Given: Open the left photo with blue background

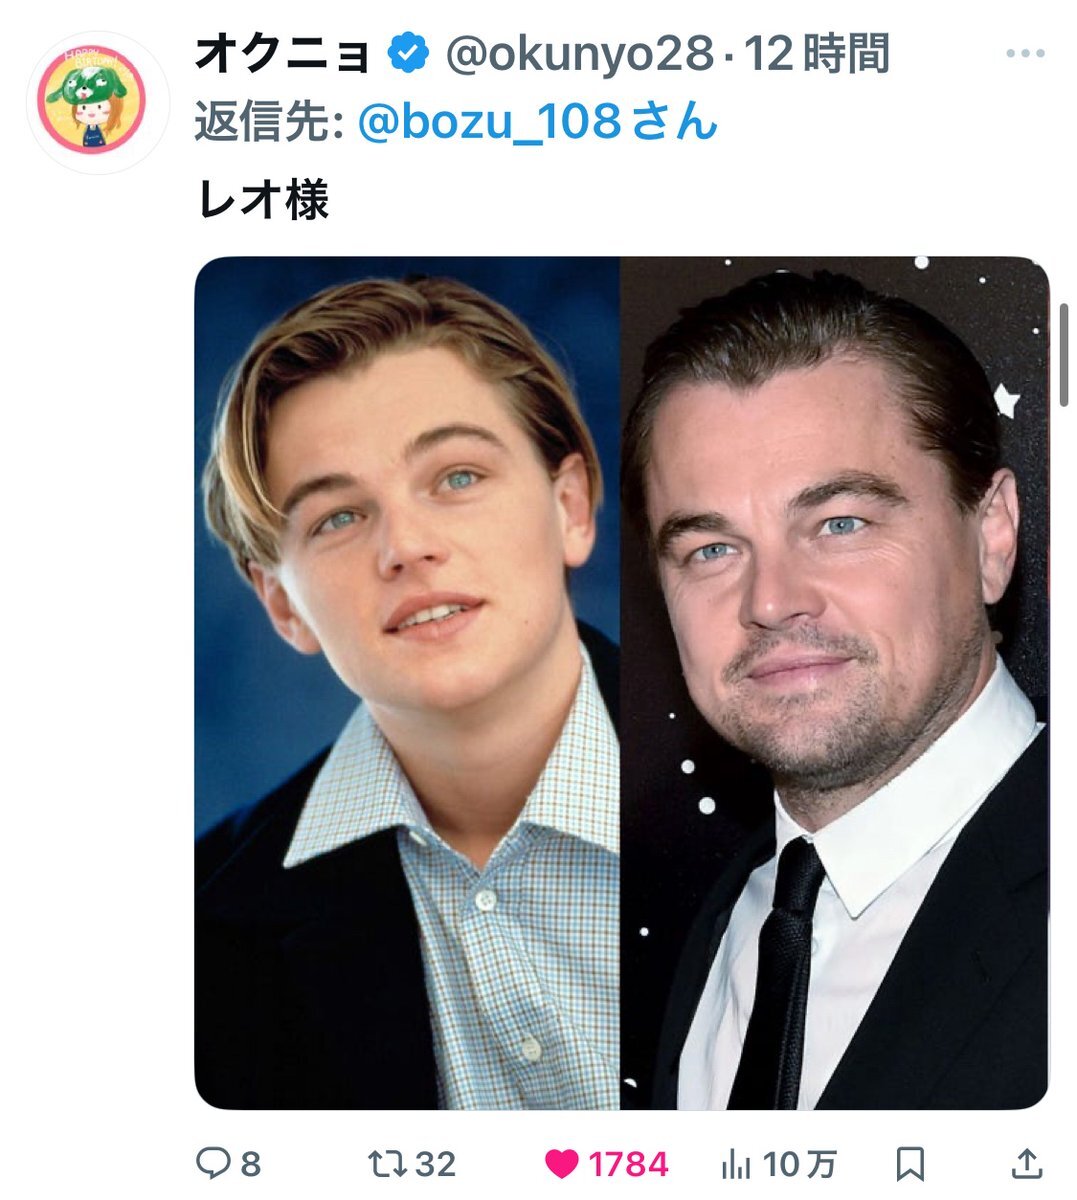Looking at the screenshot, I should (x=407, y=683).
